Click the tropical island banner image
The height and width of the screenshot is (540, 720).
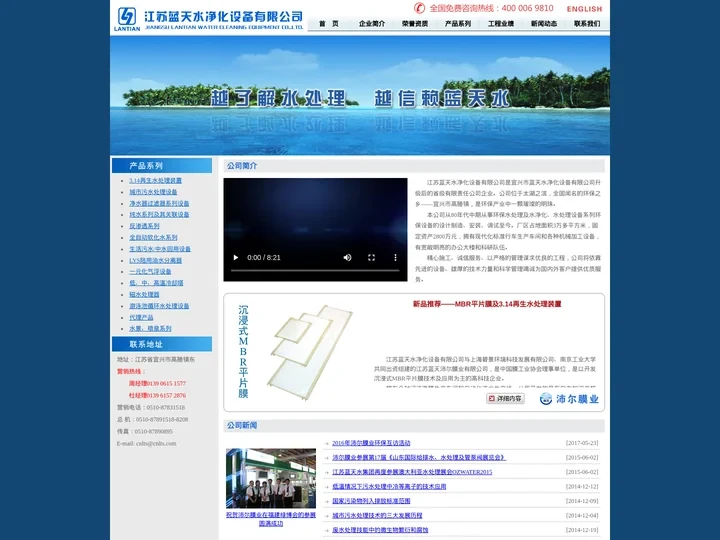click(360, 96)
